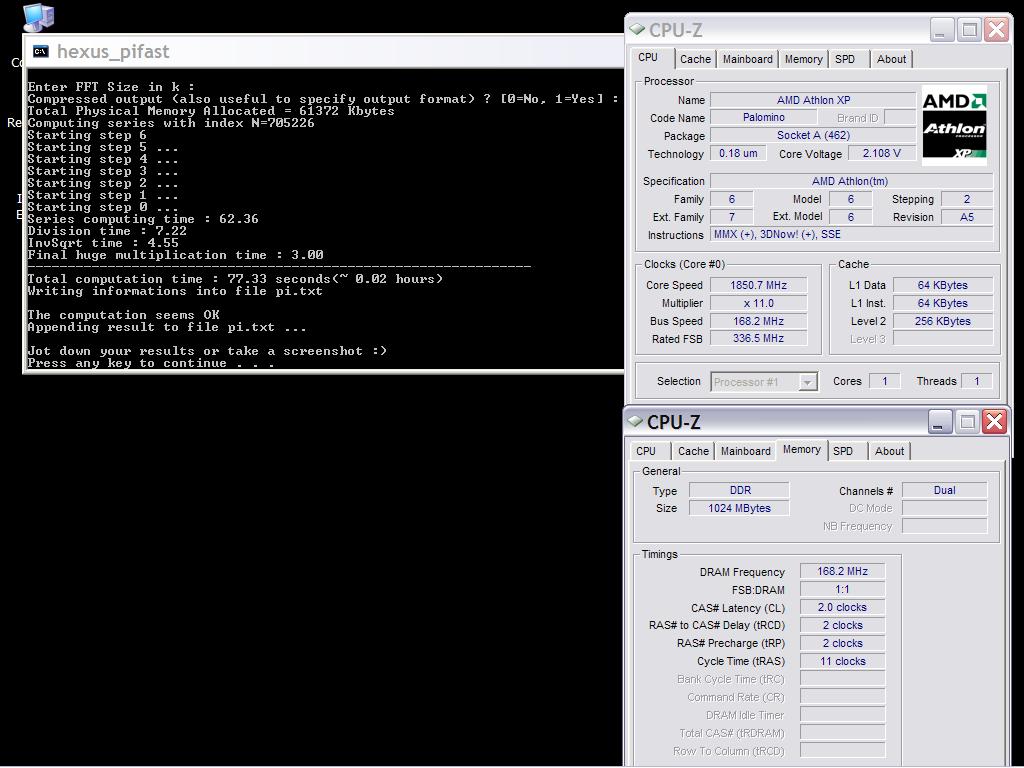Switch to CPU tab in lower CPU-Z
1024x768 pixels.
pyautogui.click(x=646, y=451)
